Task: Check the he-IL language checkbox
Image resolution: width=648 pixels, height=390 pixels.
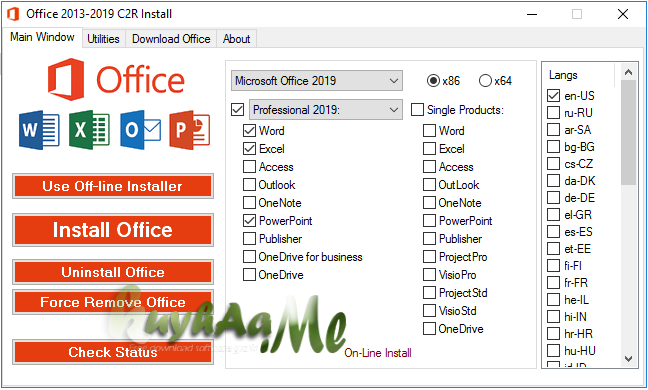Action: tap(553, 299)
